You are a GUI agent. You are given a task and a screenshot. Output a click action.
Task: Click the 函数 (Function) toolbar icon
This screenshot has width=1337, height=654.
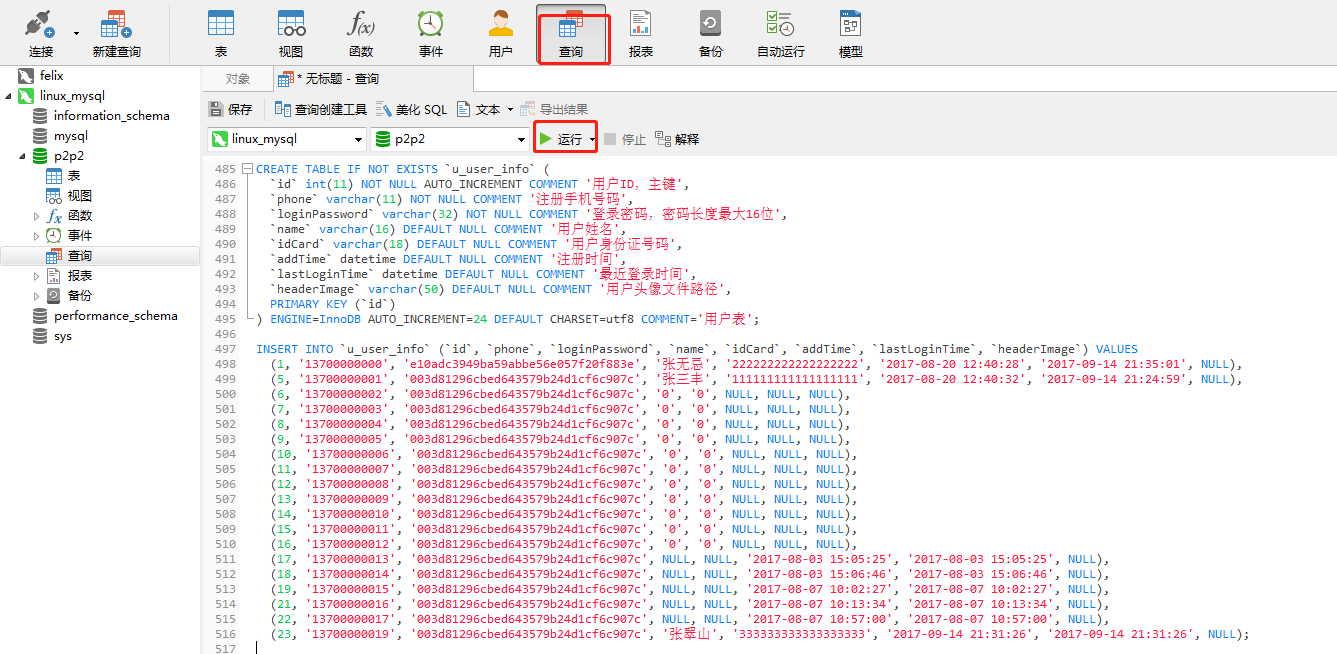click(x=361, y=33)
